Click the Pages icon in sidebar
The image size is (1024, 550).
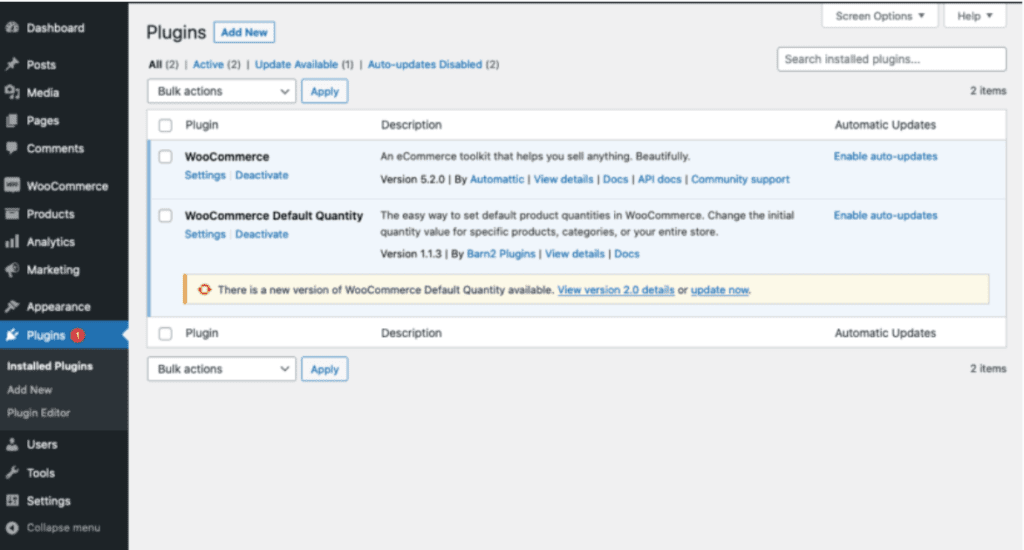[12, 120]
